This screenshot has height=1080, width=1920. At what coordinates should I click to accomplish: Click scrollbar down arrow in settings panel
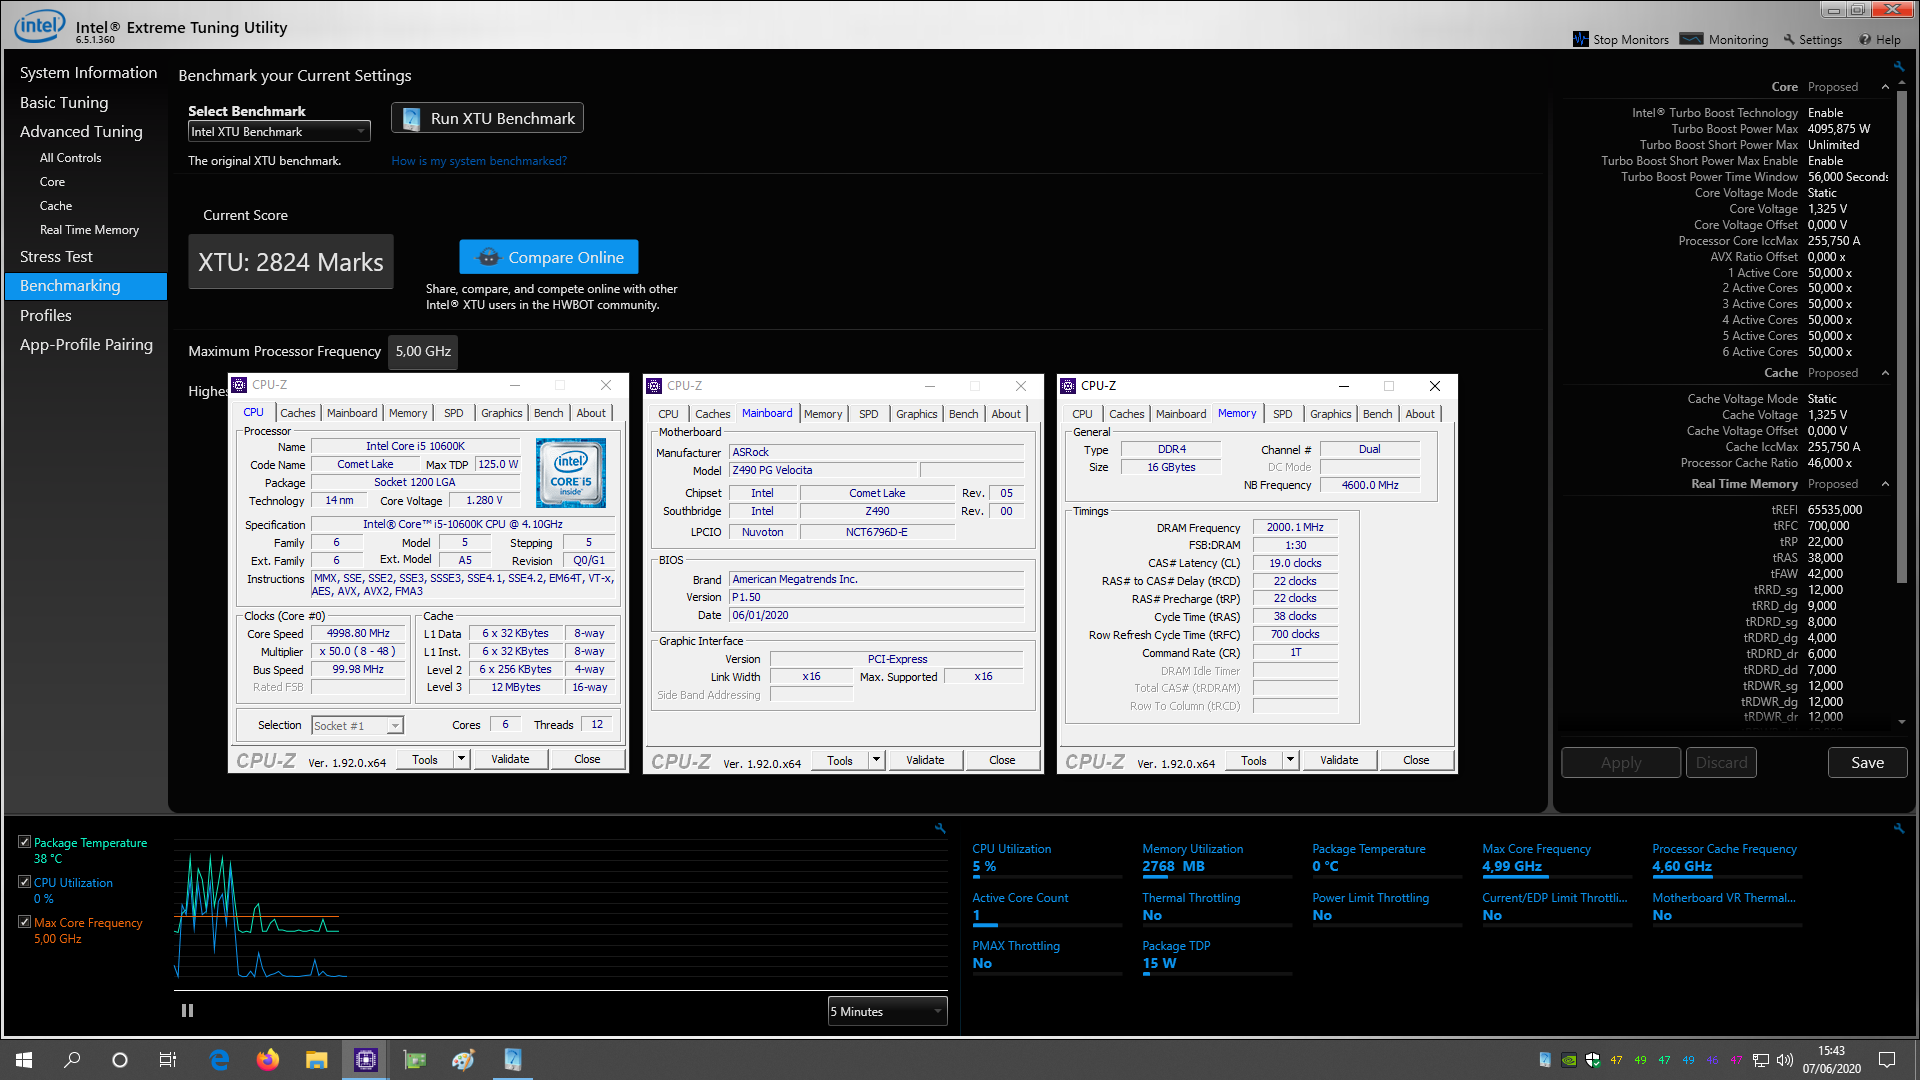pyautogui.click(x=1902, y=721)
